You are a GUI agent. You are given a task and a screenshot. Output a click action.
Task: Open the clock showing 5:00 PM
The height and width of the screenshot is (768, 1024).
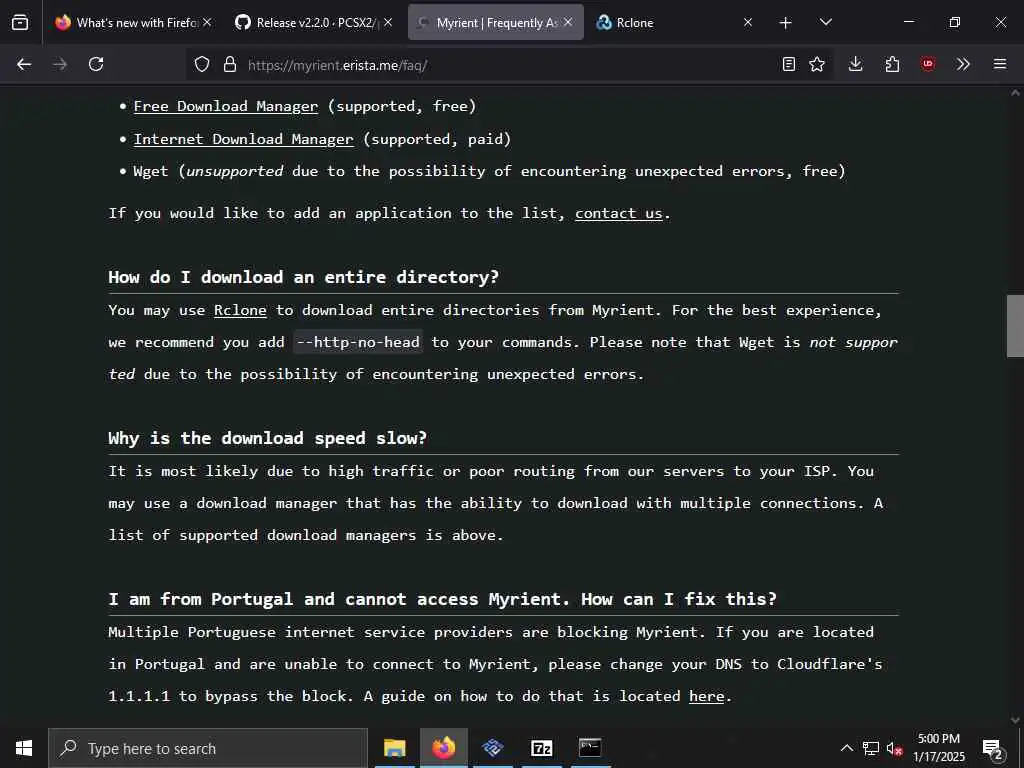pyautogui.click(x=938, y=748)
